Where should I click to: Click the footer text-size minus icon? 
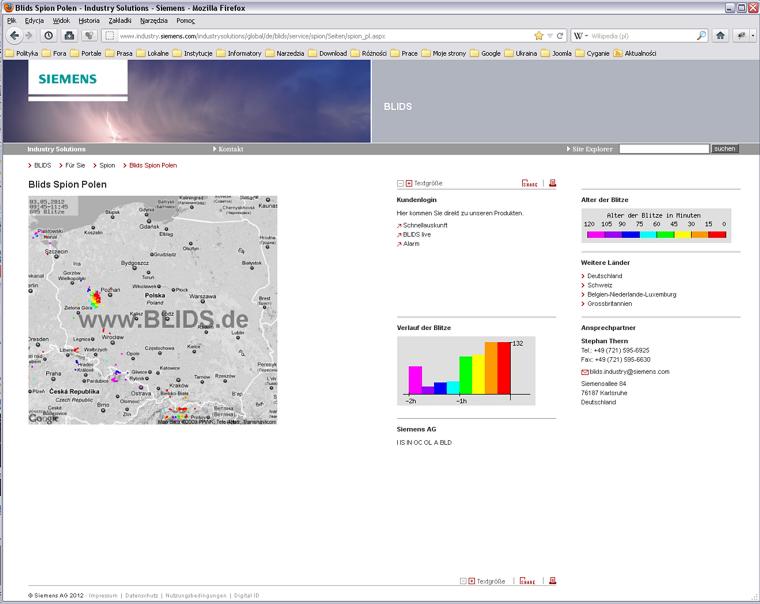463,581
